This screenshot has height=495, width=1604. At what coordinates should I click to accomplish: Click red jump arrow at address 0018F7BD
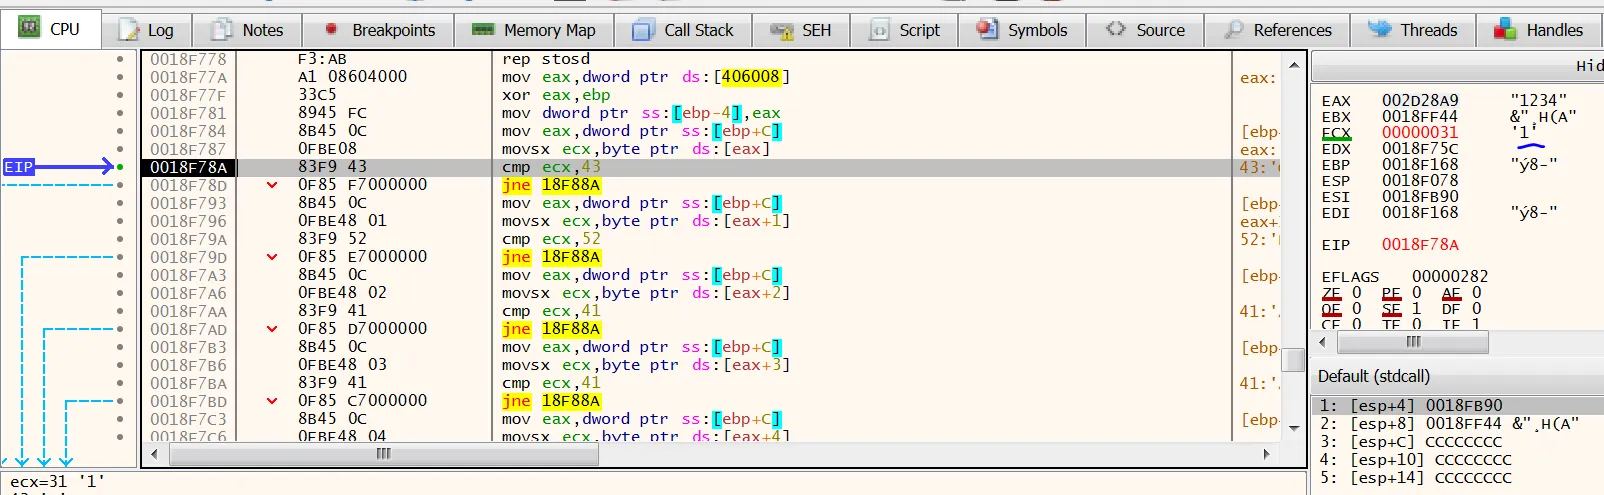[272, 401]
